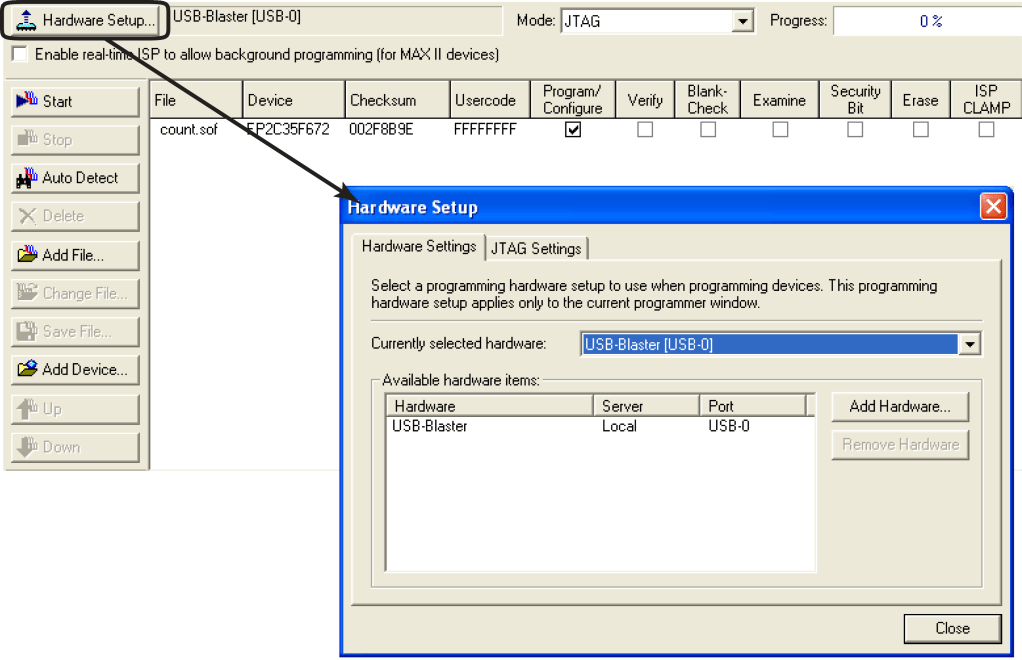Open the Add File folder icon
Viewport: 1022px width, 660px height.
(x=27, y=255)
